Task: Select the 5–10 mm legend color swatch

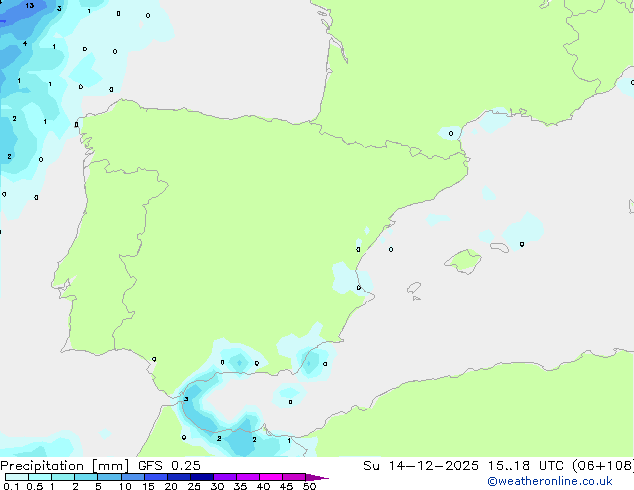Action: [x=109, y=477]
